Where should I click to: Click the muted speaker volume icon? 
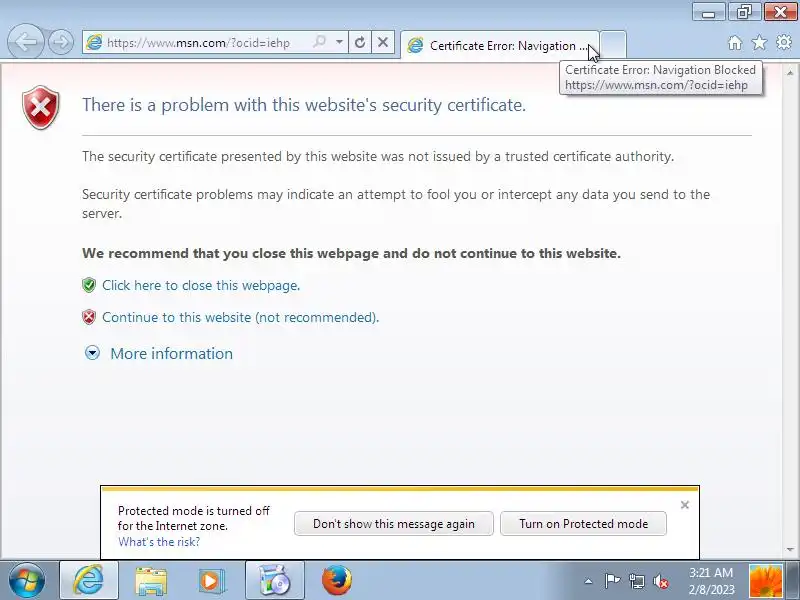tap(661, 581)
